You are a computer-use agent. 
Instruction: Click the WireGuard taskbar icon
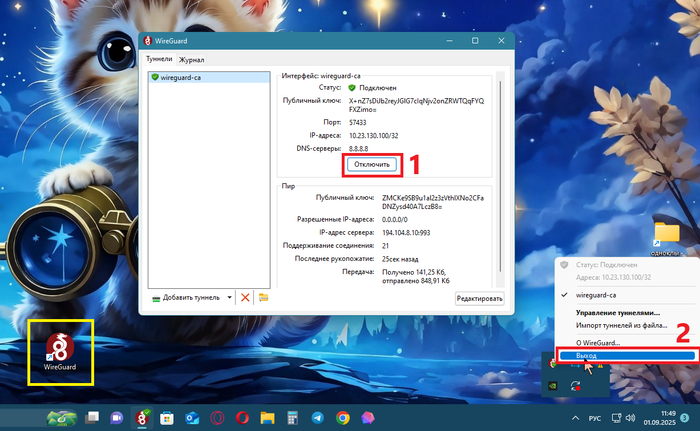coord(142,418)
